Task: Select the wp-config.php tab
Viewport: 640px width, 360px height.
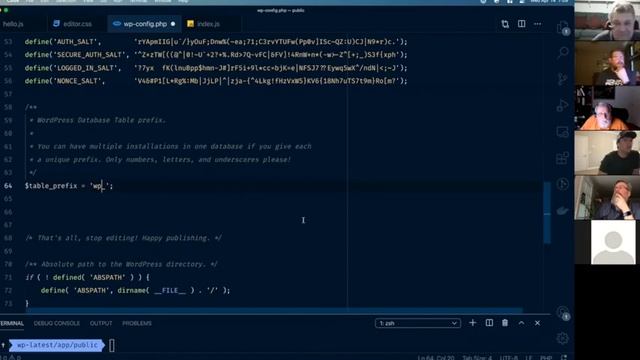Action: pyautogui.click(x=145, y=24)
